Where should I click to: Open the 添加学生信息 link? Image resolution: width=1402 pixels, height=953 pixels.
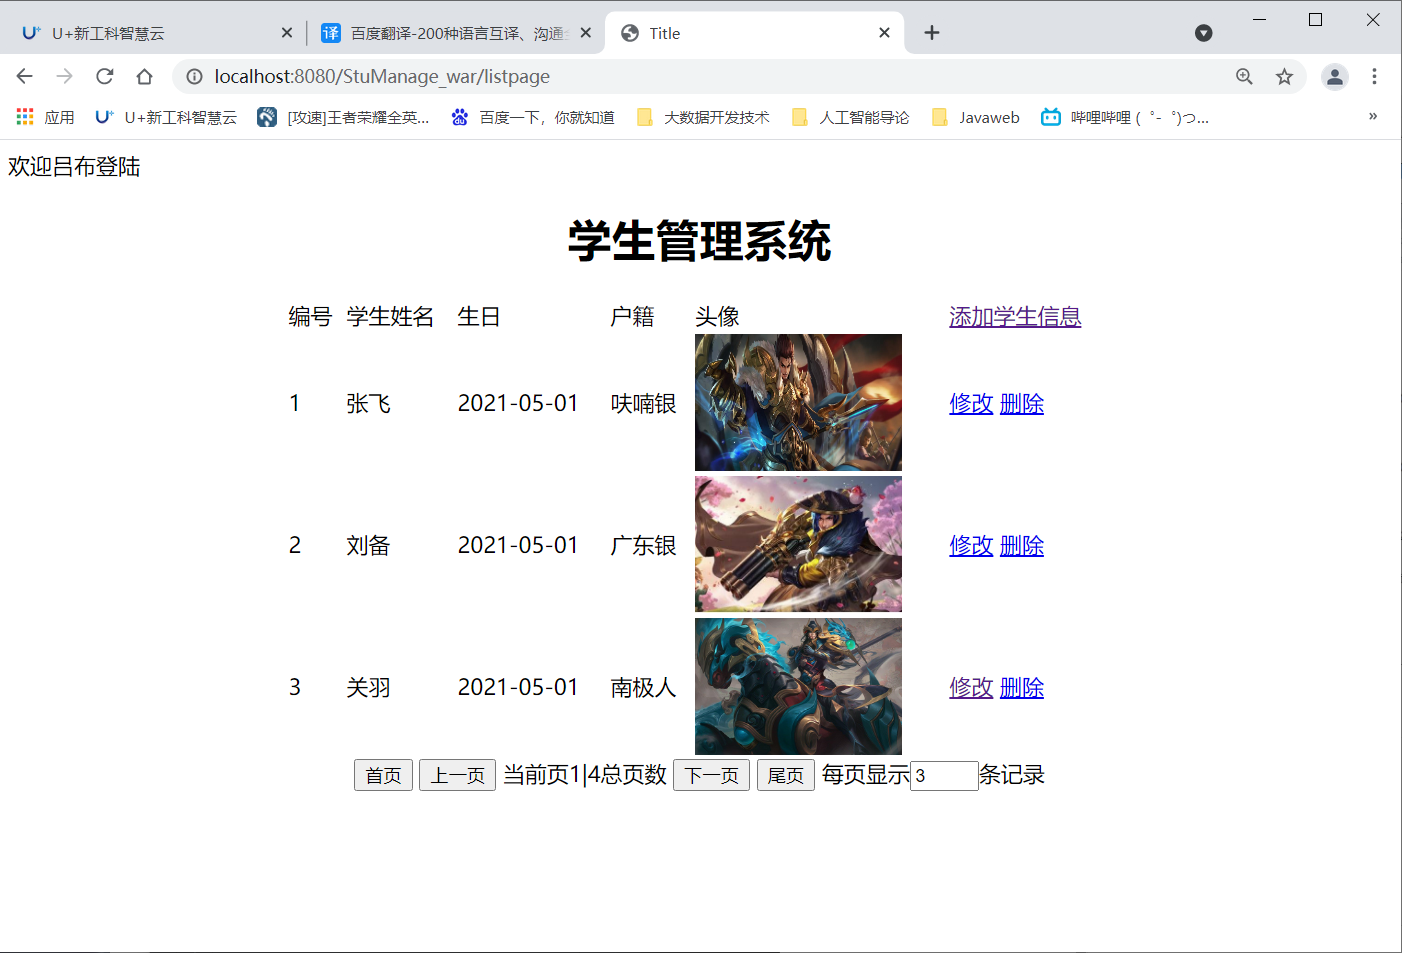pyautogui.click(x=1015, y=317)
